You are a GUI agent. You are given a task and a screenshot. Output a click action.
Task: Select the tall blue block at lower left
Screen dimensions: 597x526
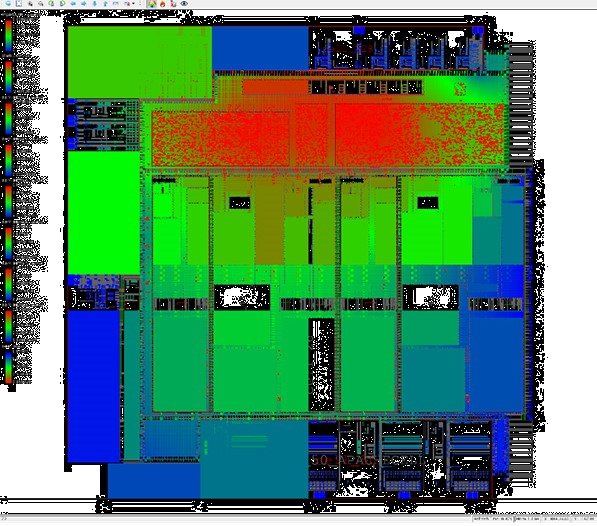[94, 386]
